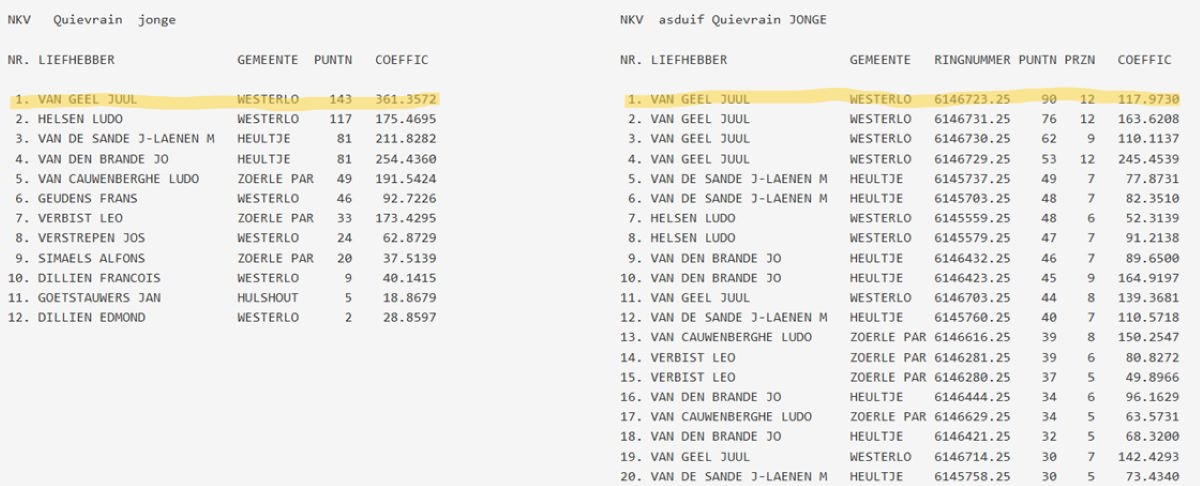1200x486 pixels.
Task: Click the PRZN column header
Action: coord(1079,60)
